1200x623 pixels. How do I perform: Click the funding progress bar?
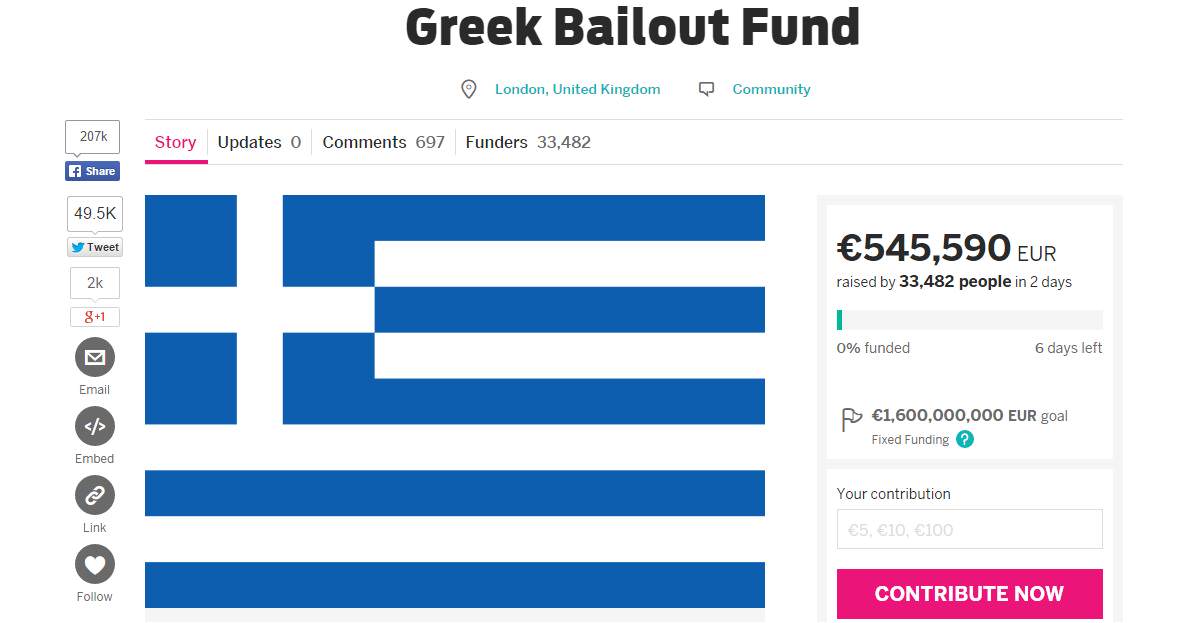(969, 320)
